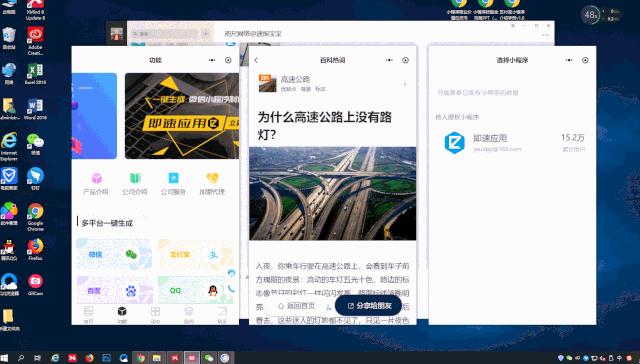Image resolution: width=640 pixels, height=364 pixels.
Task: Click the 多平台一键生成 heading
Action: [x=107, y=223]
